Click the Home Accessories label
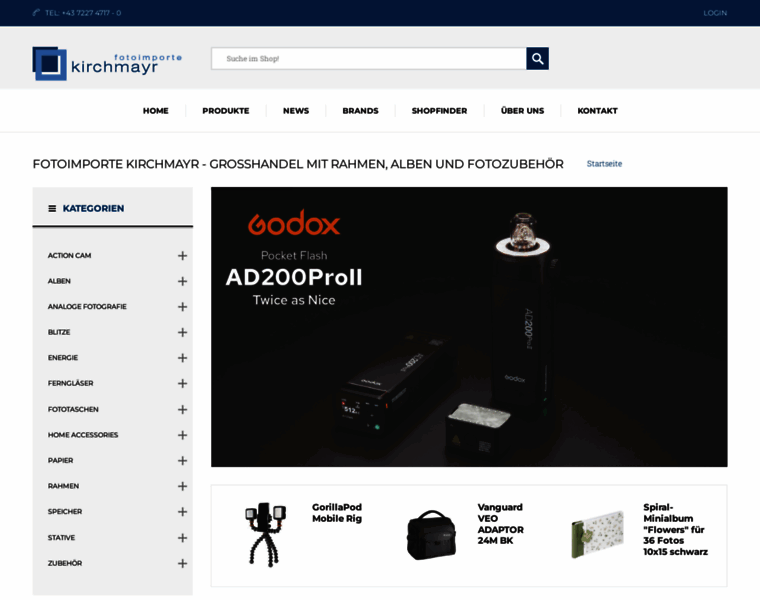This screenshot has height=600, width=760. tap(83, 435)
